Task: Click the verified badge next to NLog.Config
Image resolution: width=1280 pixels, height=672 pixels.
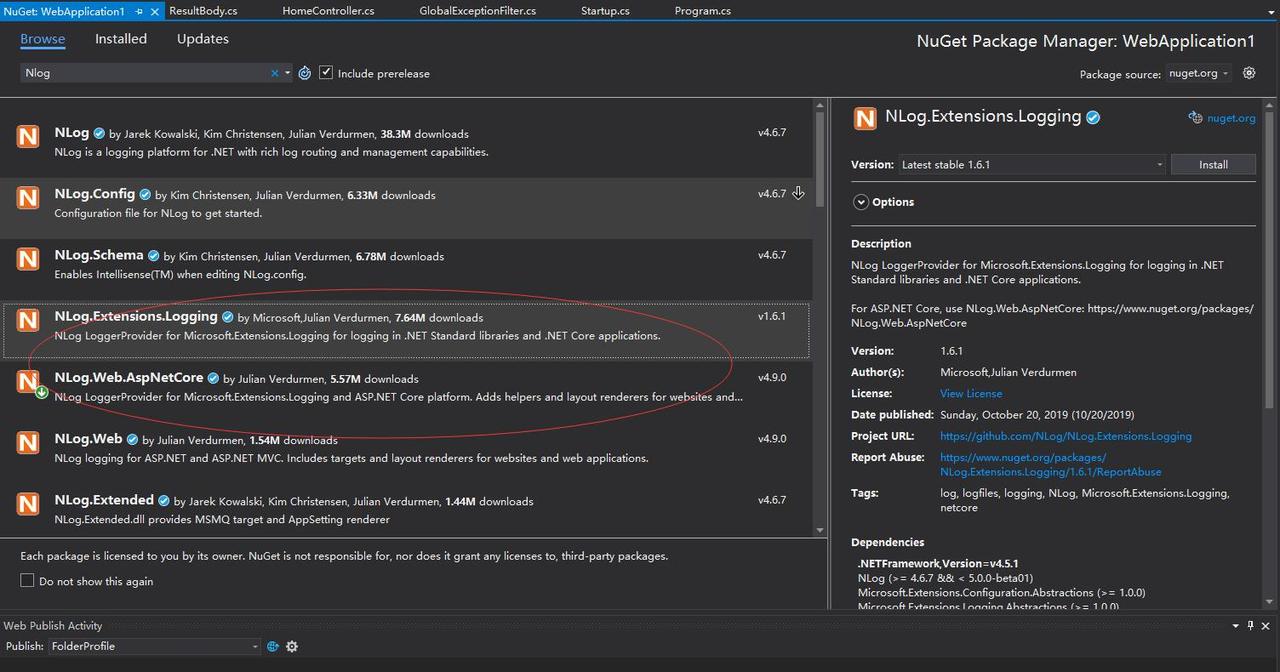Action: pyautogui.click(x=145, y=195)
